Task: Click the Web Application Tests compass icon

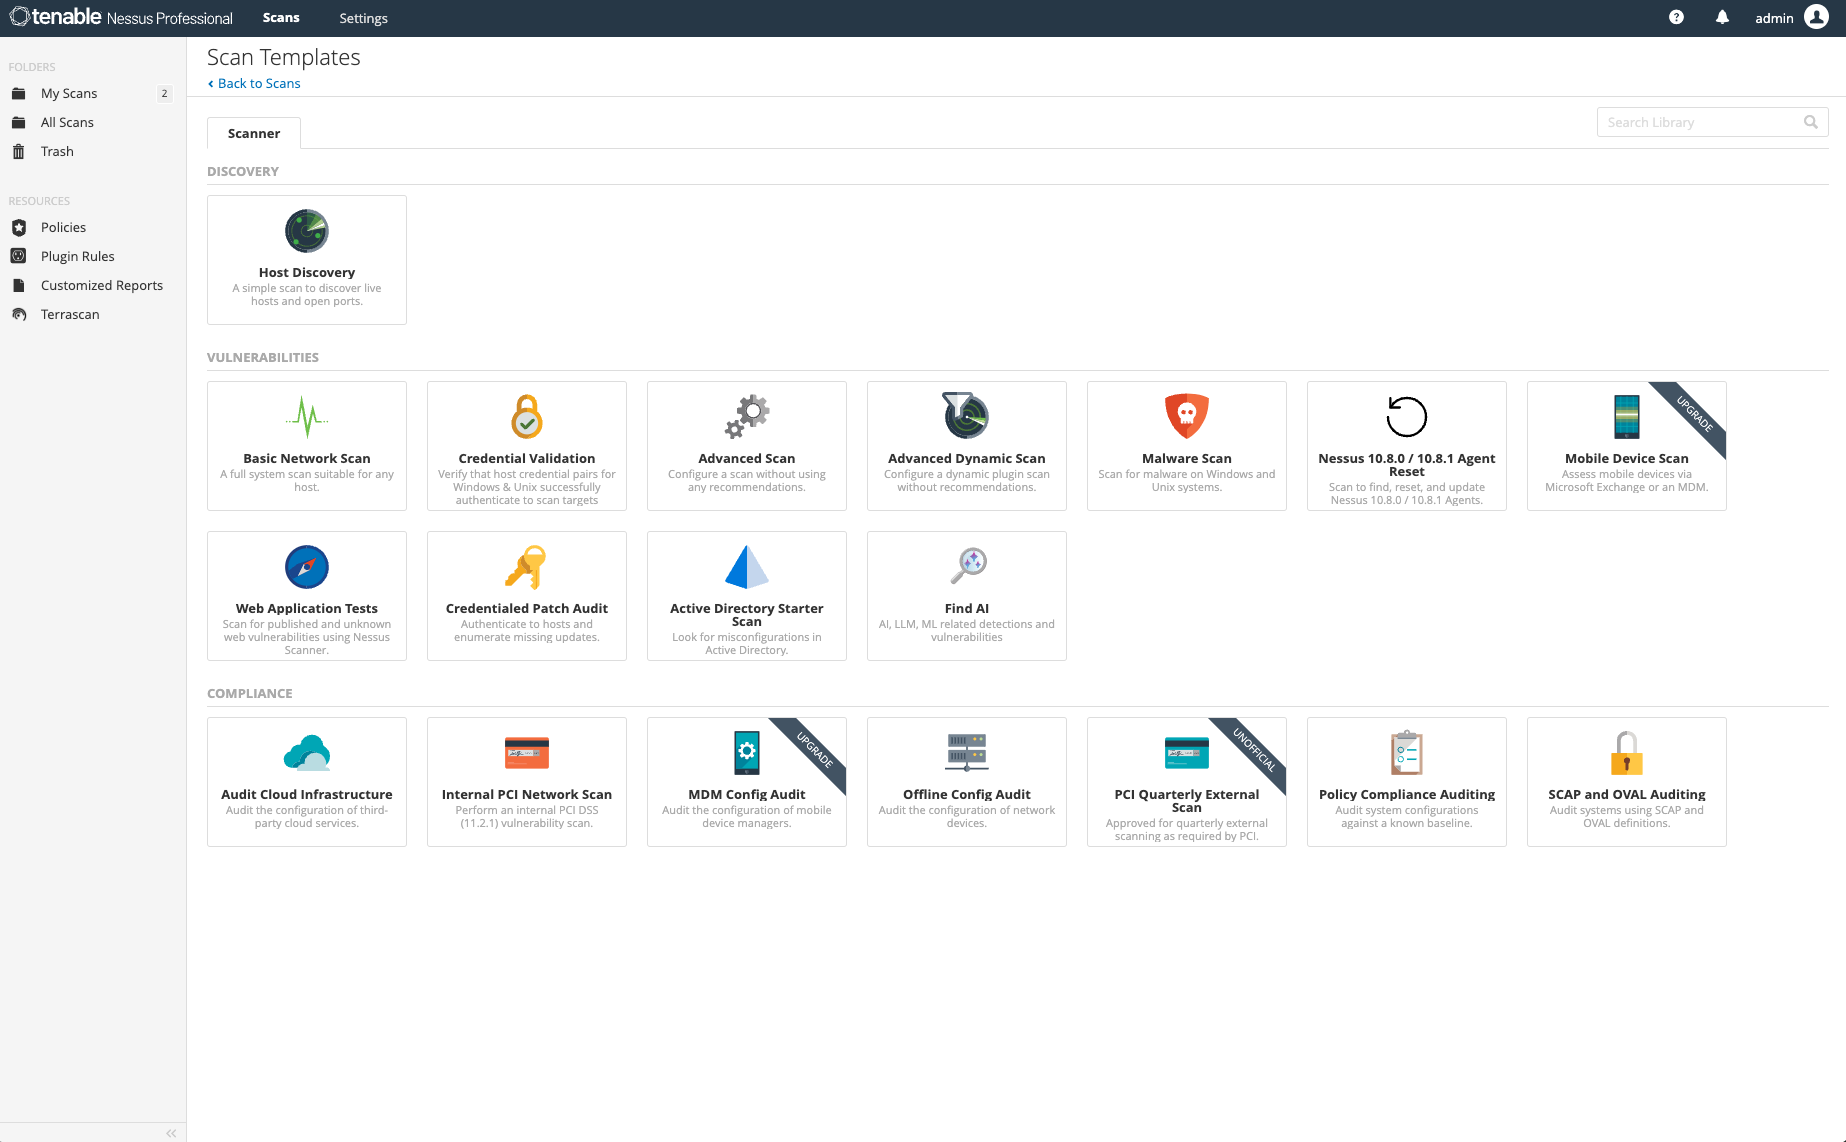Action: (x=306, y=567)
